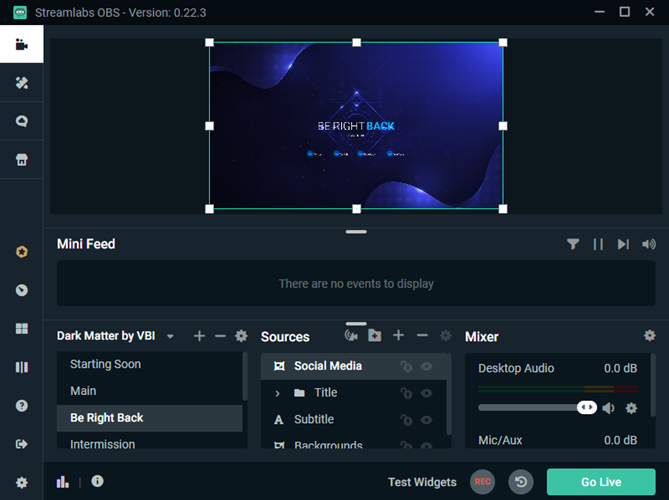
Task: Click the Desktop Audio 0.0 dB value
Action: [620, 368]
